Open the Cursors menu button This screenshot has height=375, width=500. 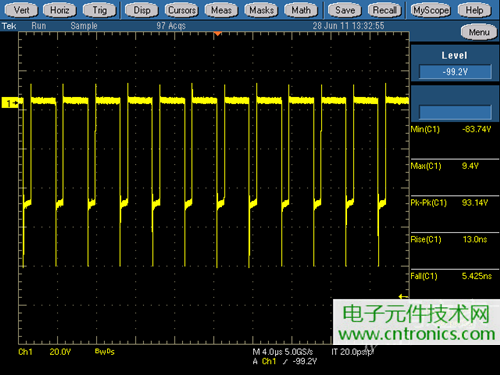(x=182, y=10)
